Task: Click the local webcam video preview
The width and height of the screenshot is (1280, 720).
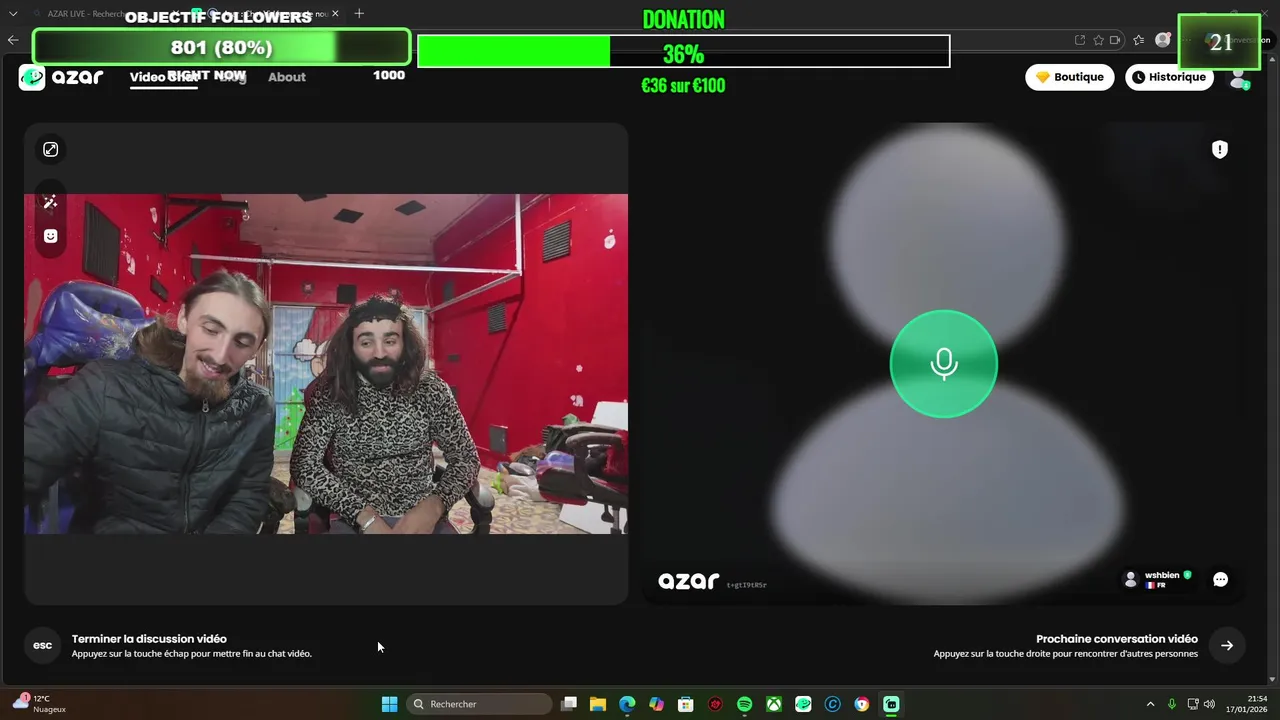Action: pyautogui.click(x=326, y=364)
